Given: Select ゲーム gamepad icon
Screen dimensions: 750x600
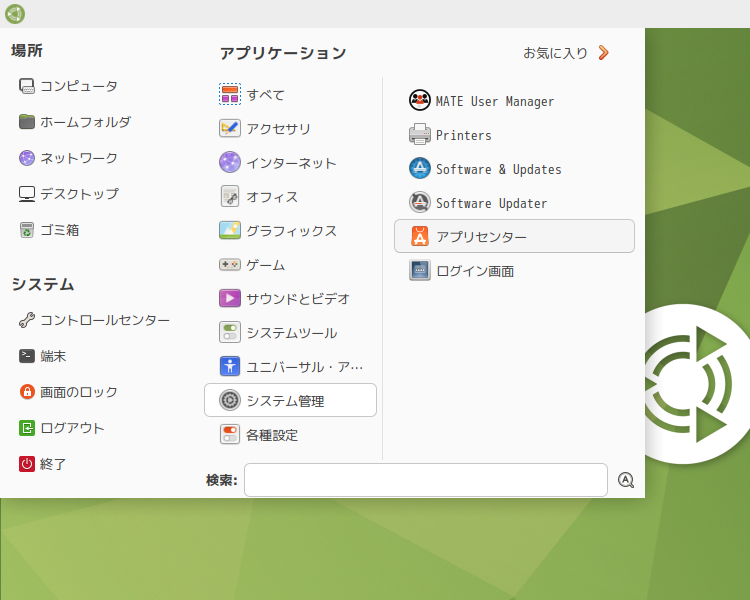Looking at the screenshot, I should 230,264.
